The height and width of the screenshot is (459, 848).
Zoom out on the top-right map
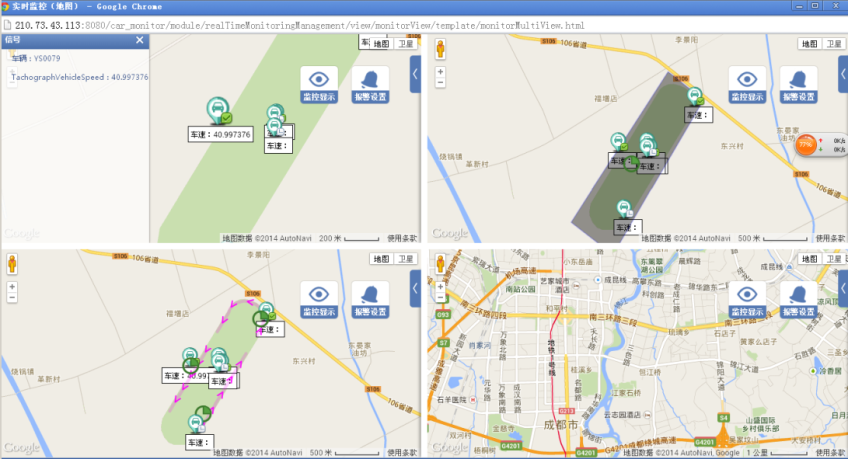[440, 83]
